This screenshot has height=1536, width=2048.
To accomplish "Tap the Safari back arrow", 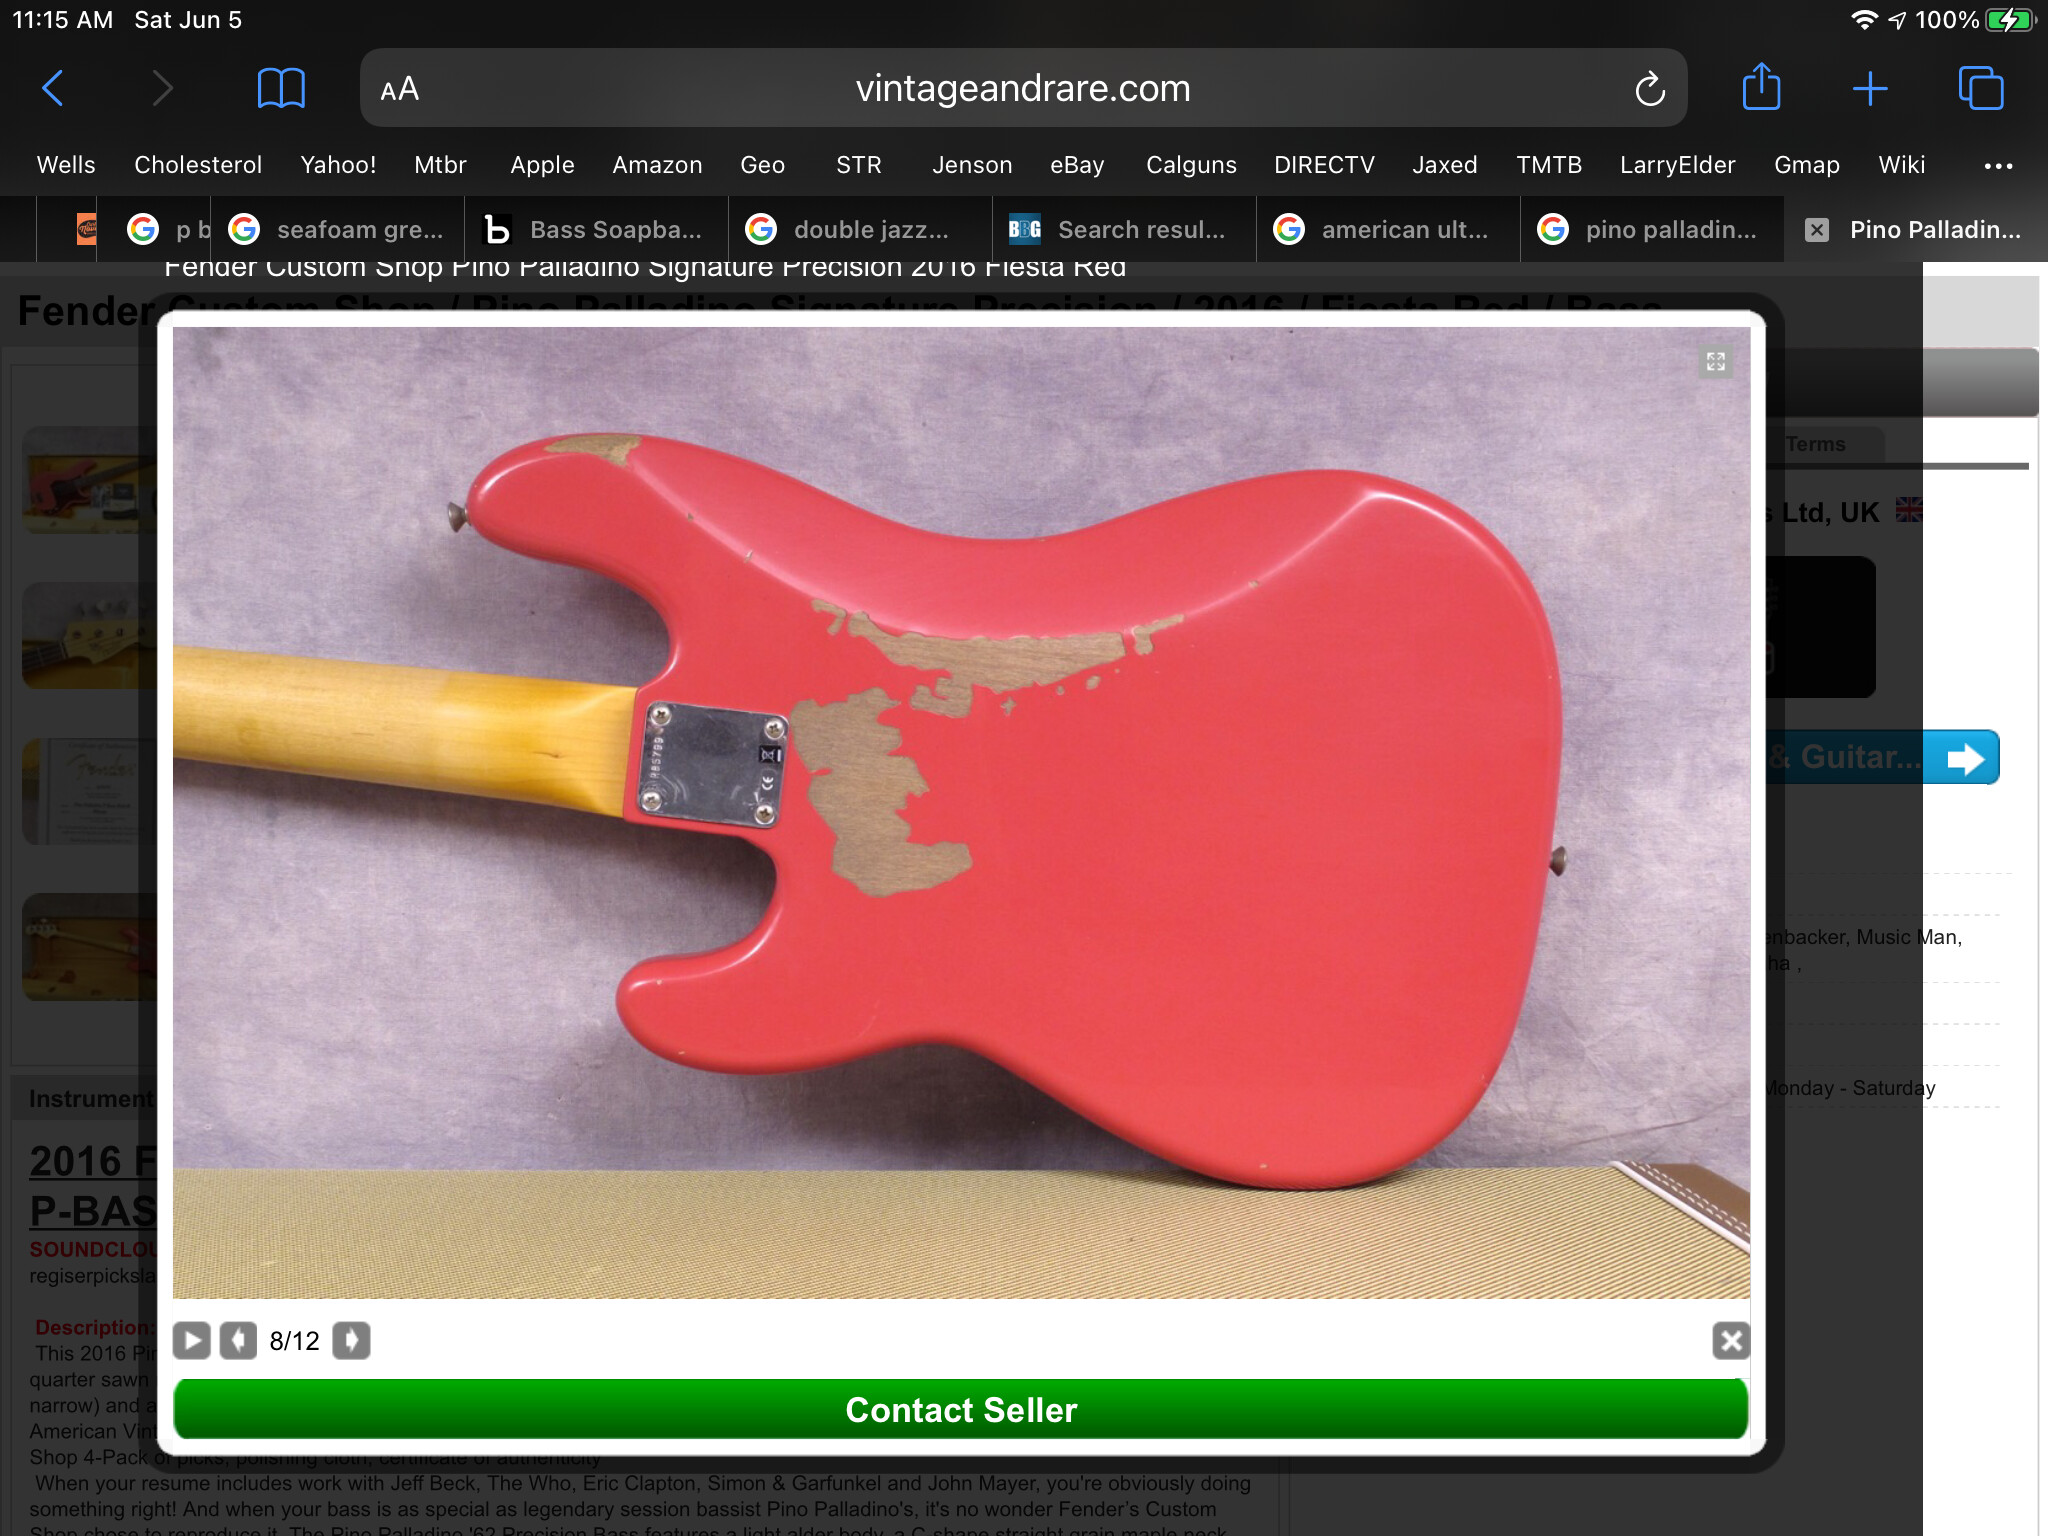I will click(x=53, y=89).
